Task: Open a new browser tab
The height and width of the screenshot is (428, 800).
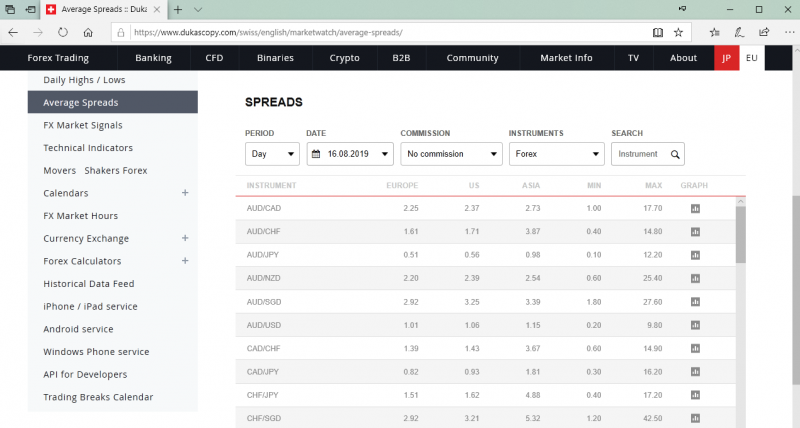Action: tap(178, 9)
